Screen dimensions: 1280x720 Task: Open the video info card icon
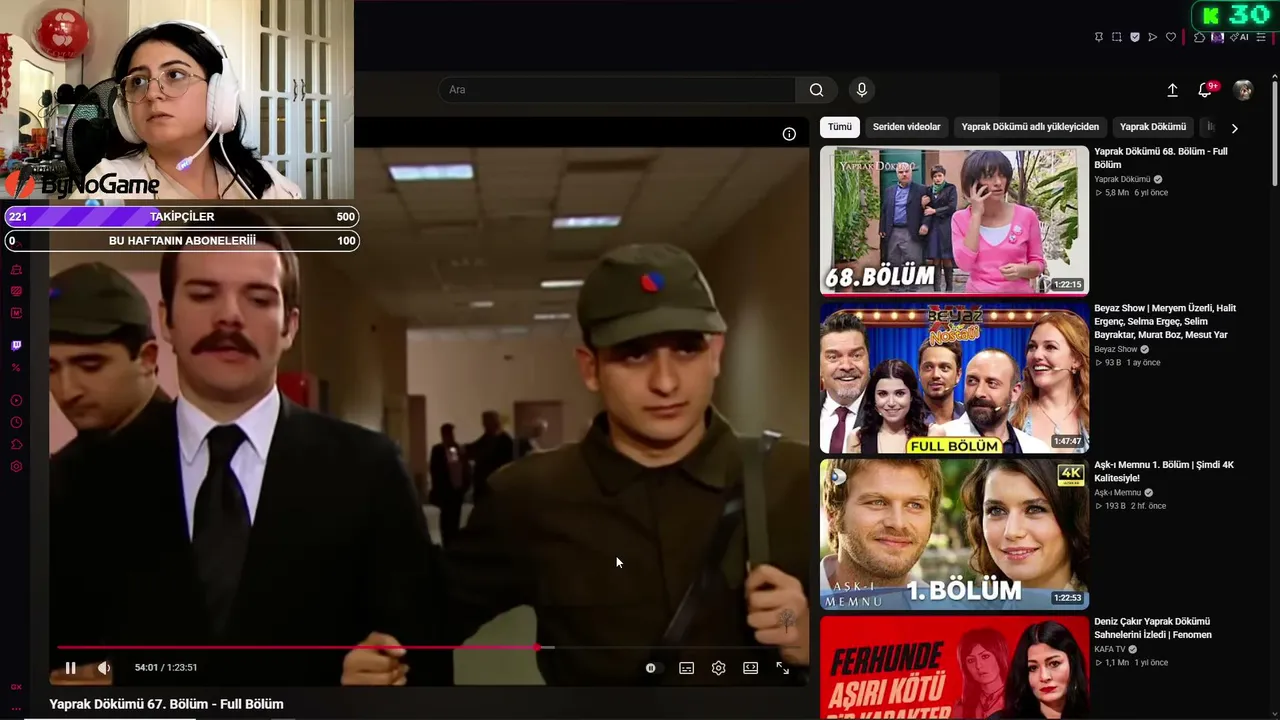point(789,134)
